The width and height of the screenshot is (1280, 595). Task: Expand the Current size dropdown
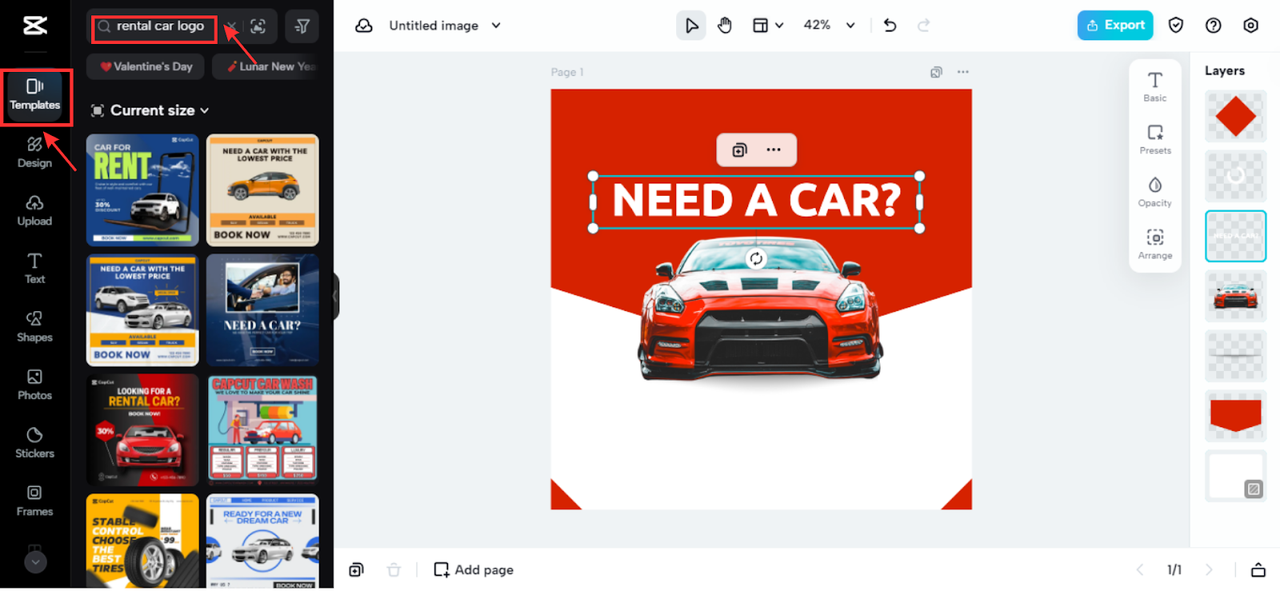coord(150,110)
